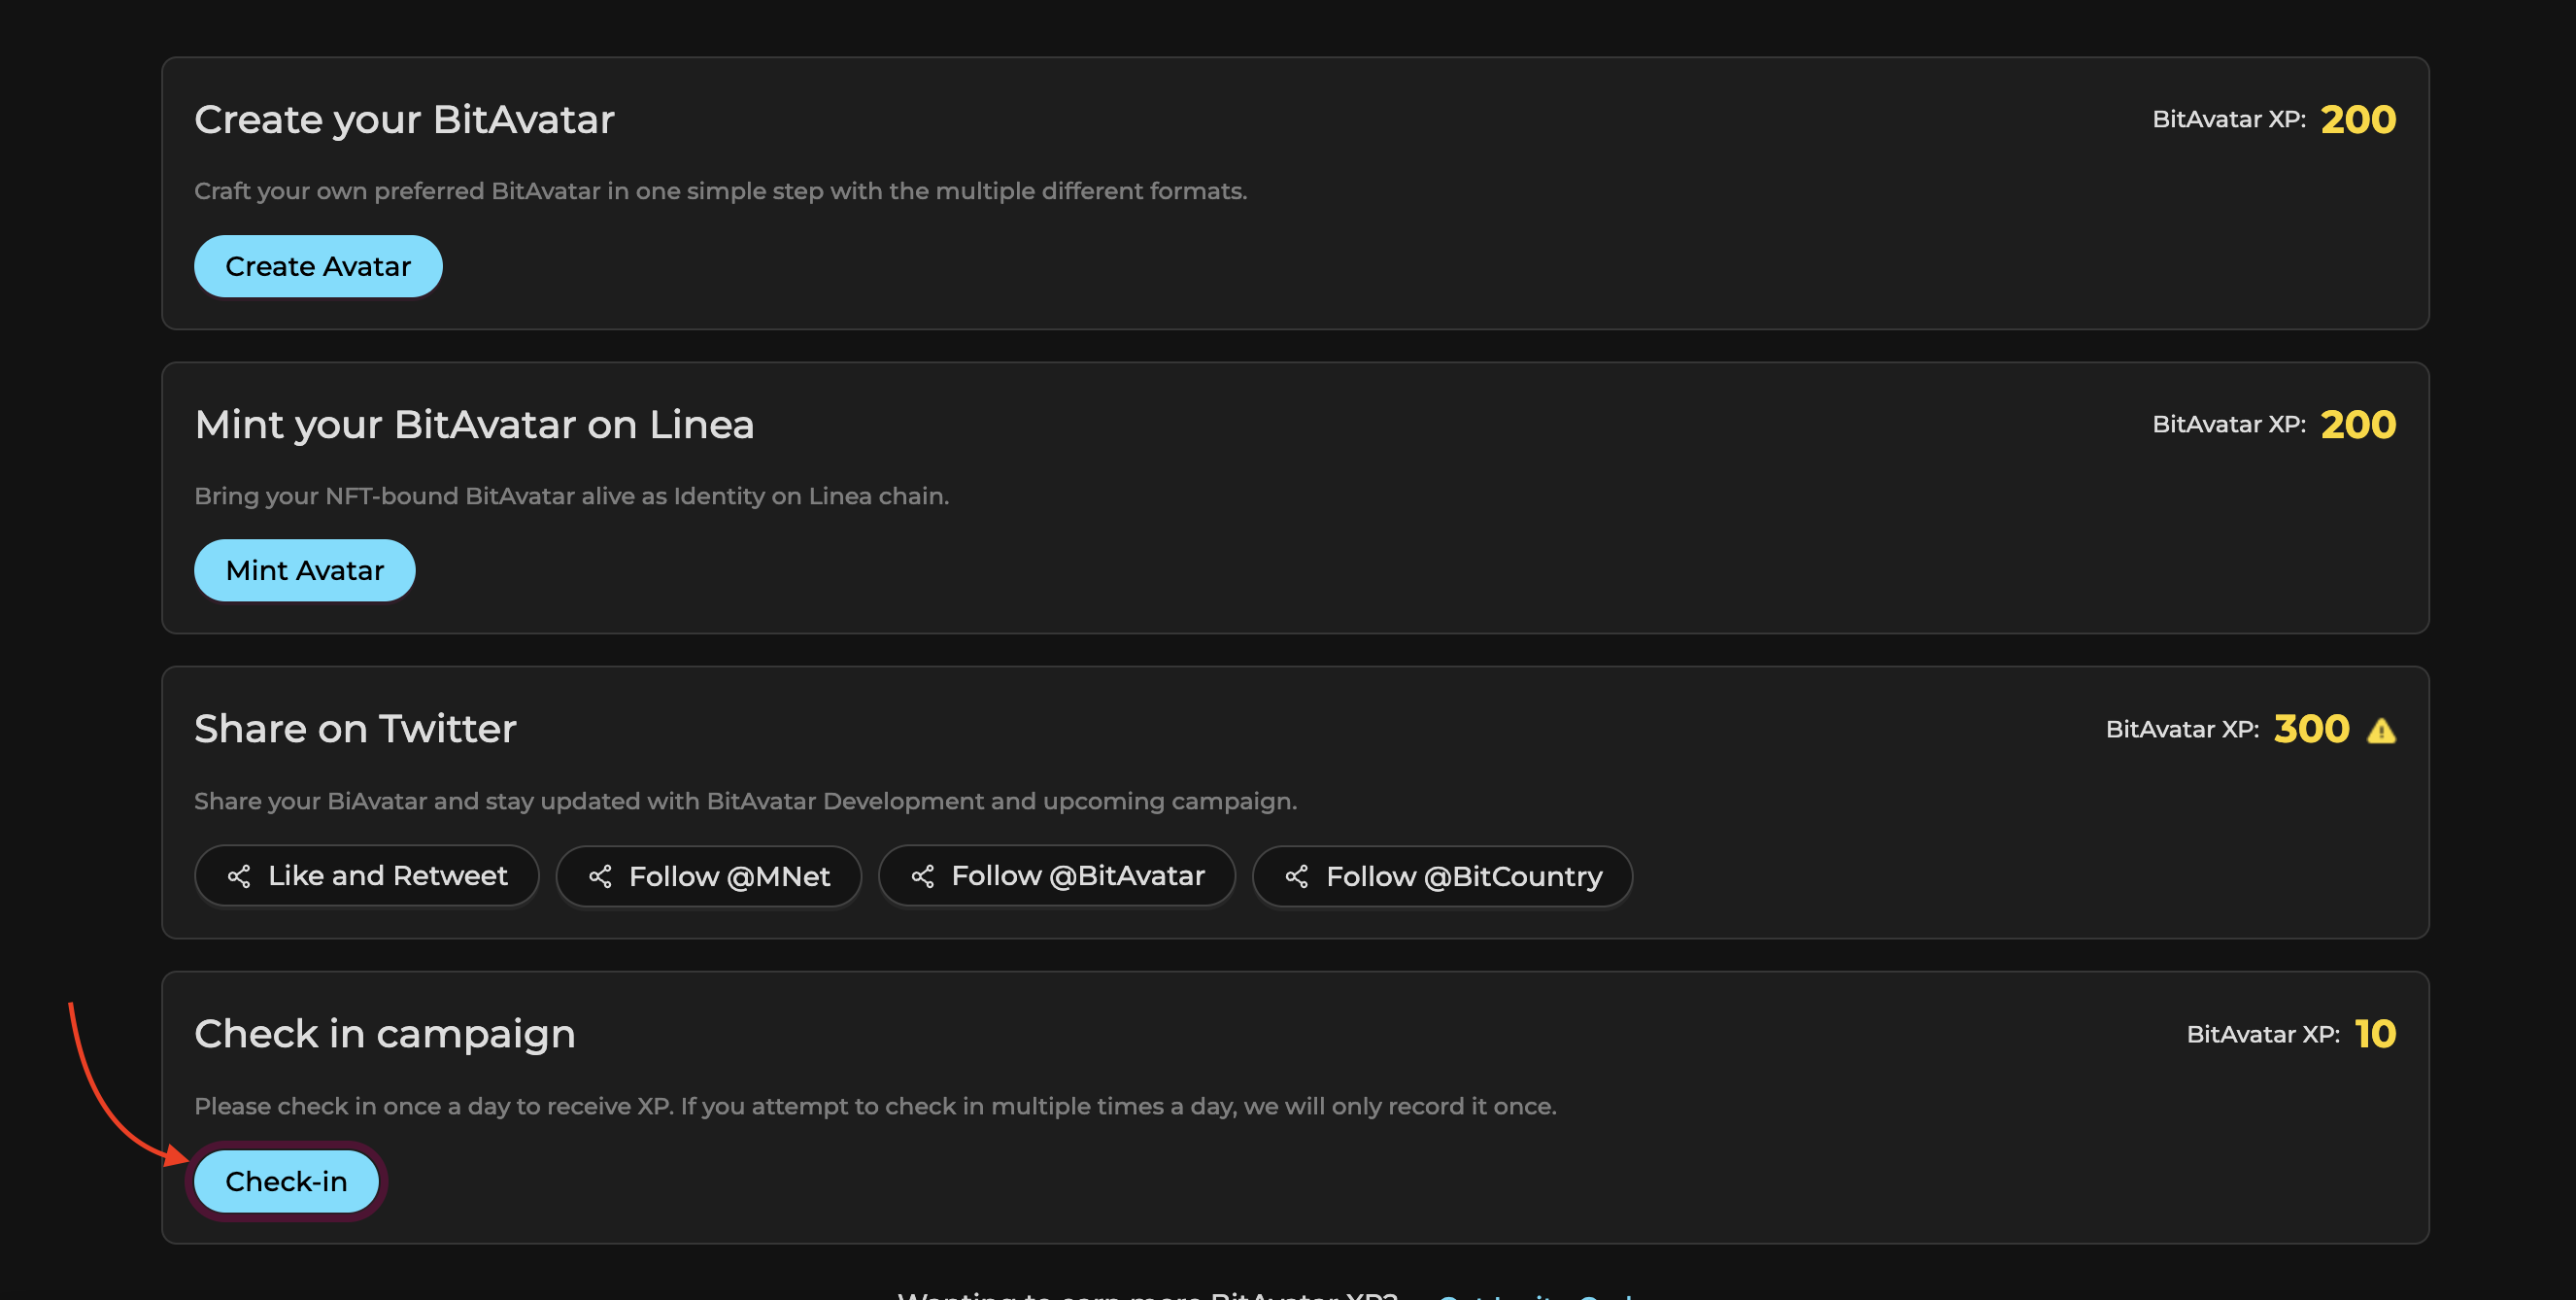Select the Follow @MNet button
2576x1300 pixels.
709,876
